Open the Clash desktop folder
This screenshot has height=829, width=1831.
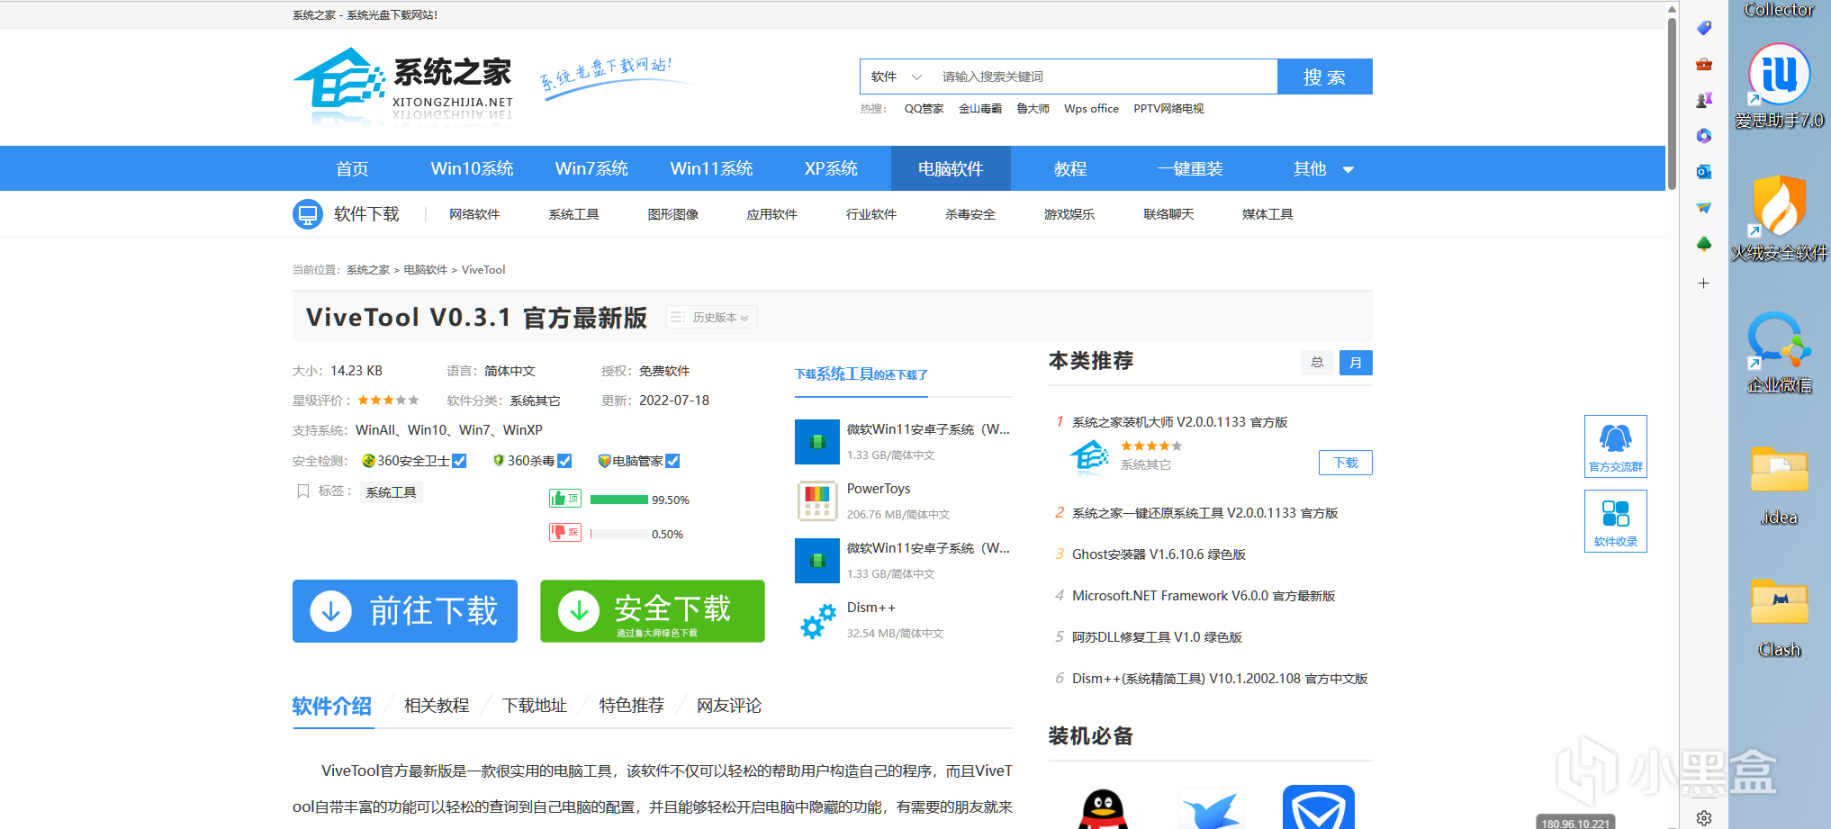[1779, 618]
